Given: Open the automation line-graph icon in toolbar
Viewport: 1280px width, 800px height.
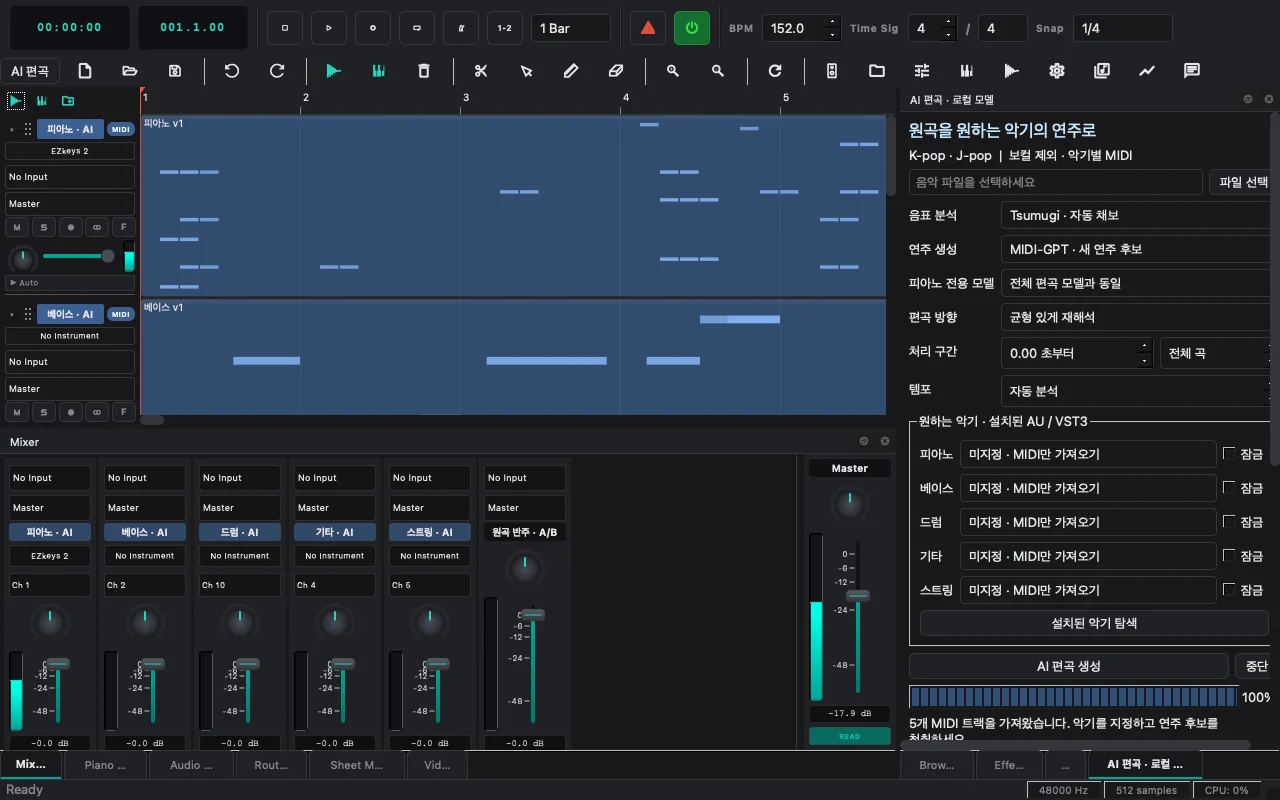Looking at the screenshot, I should pos(1147,71).
